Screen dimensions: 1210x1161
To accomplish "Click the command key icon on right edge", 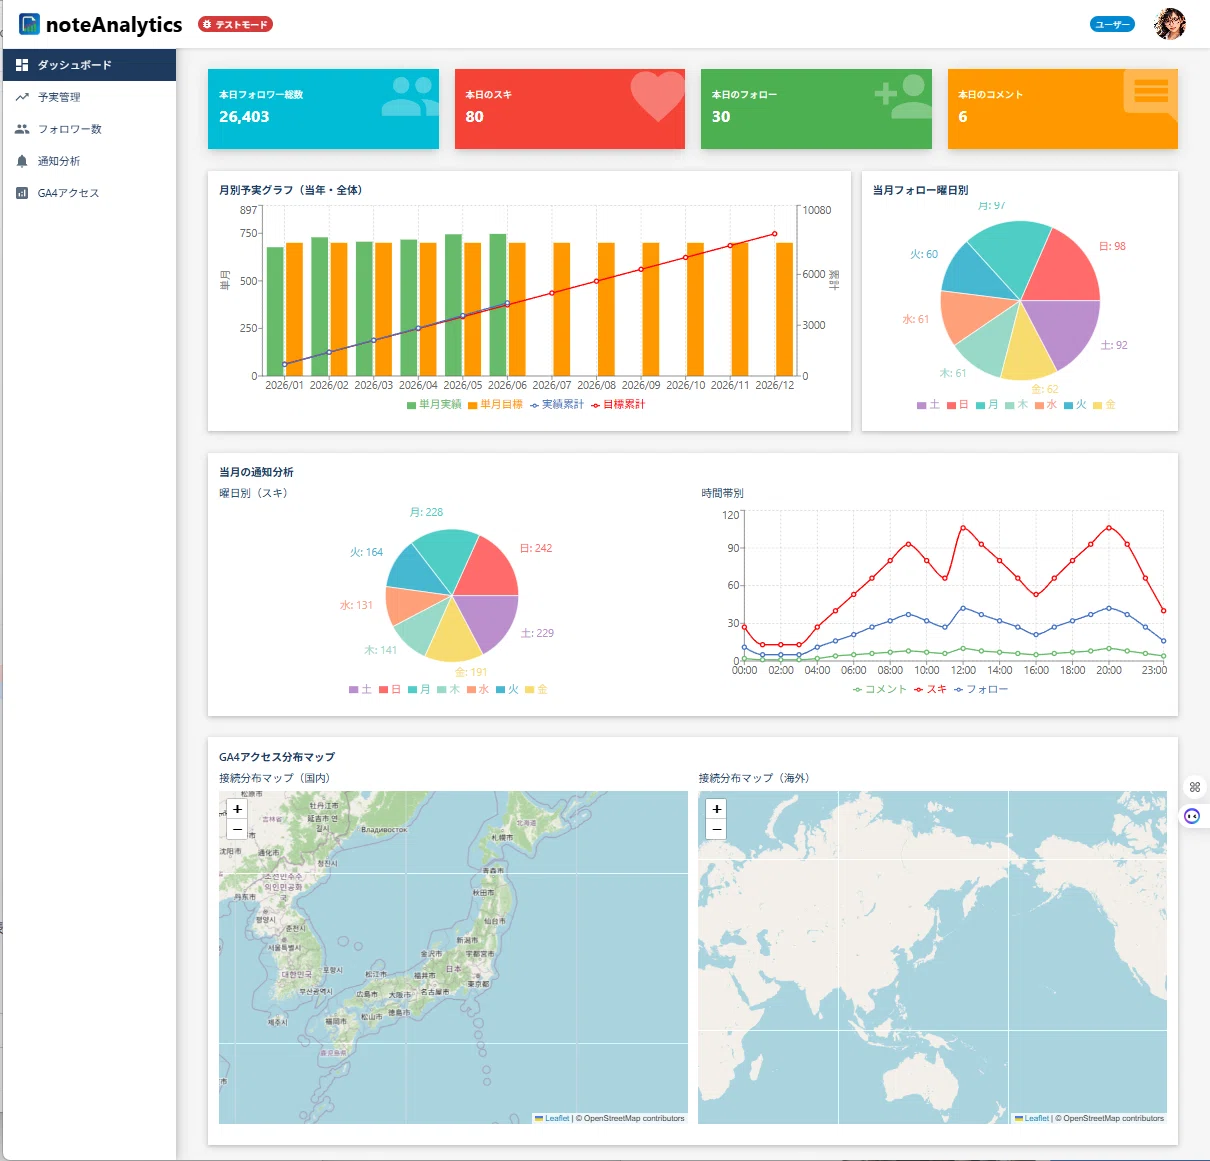I will pyautogui.click(x=1194, y=787).
